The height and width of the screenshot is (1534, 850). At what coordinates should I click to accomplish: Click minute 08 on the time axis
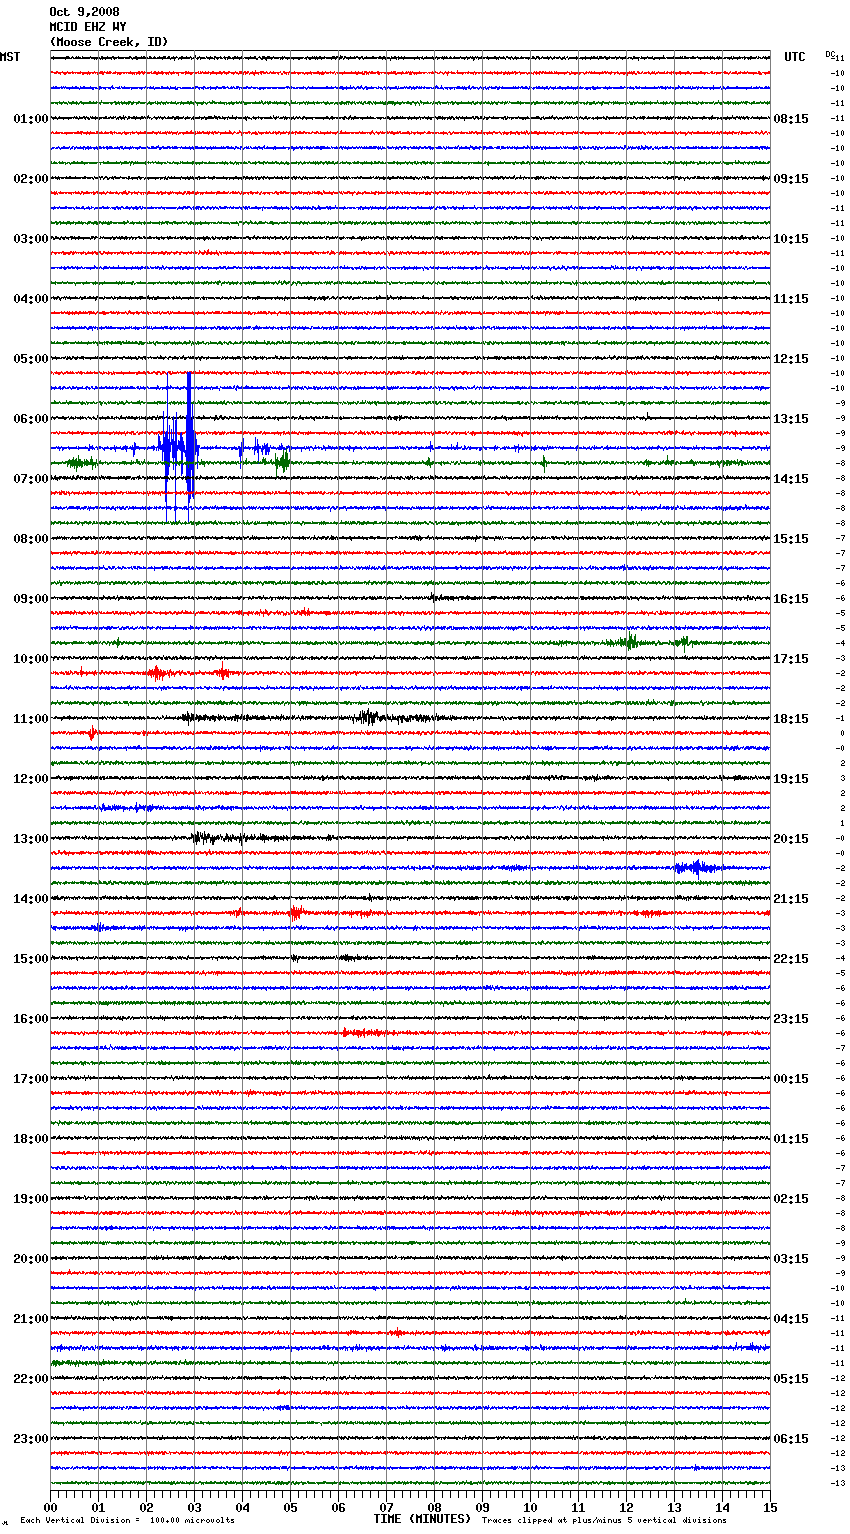pos(435,1506)
